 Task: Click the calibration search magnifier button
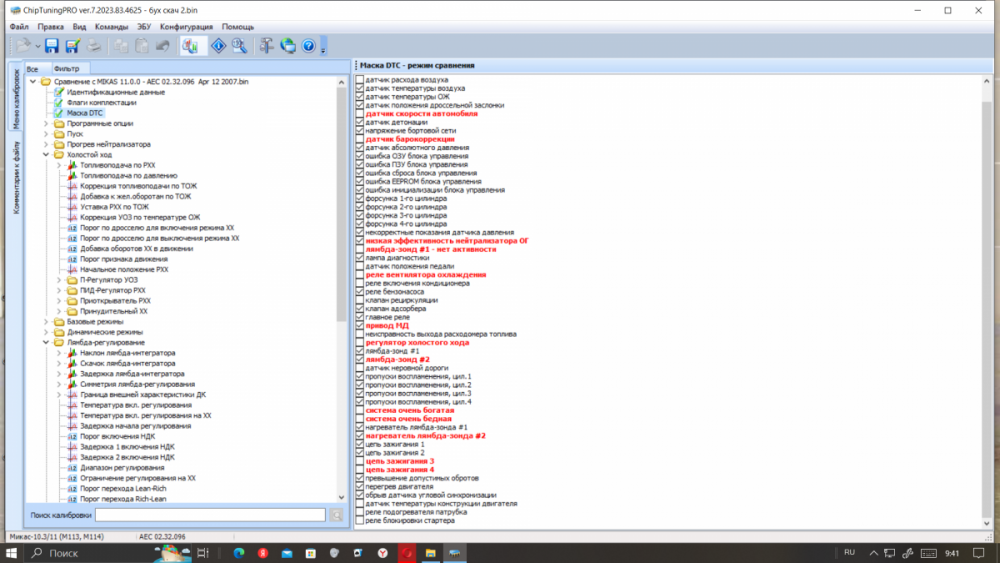(337, 515)
